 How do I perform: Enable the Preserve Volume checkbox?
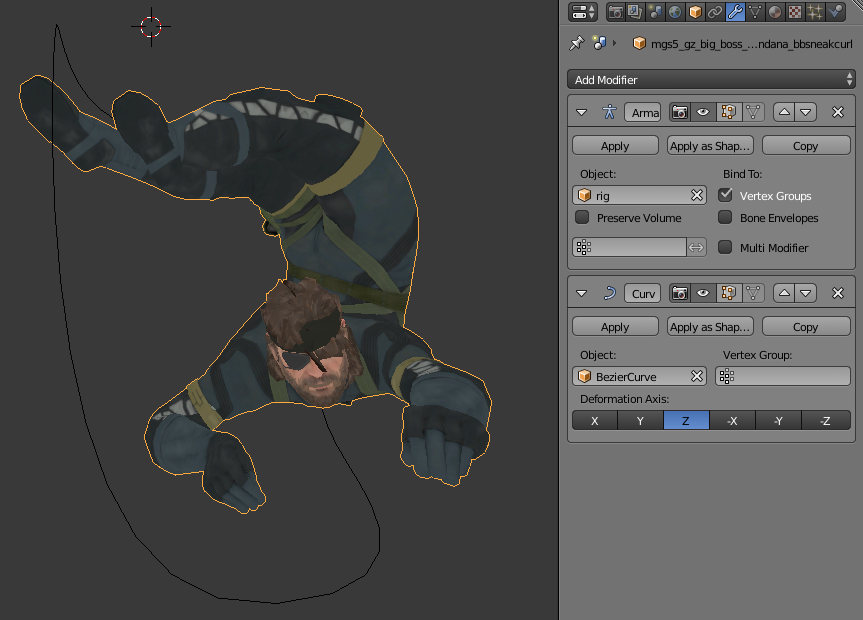pos(582,217)
